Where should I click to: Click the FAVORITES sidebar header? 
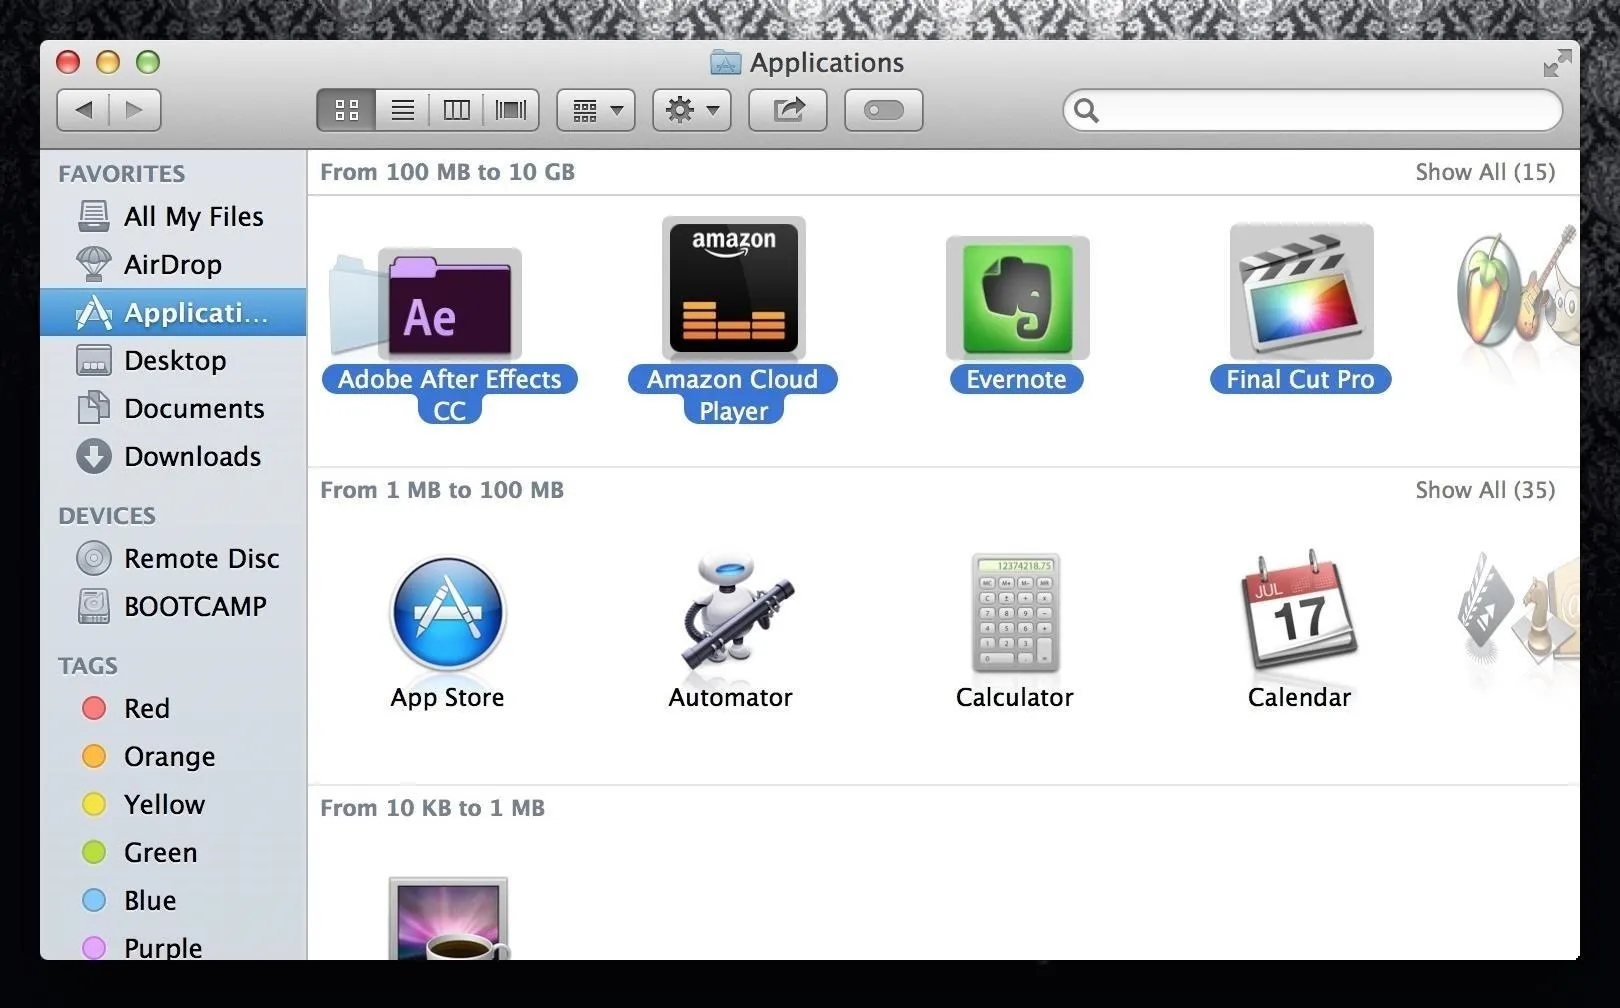click(121, 174)
